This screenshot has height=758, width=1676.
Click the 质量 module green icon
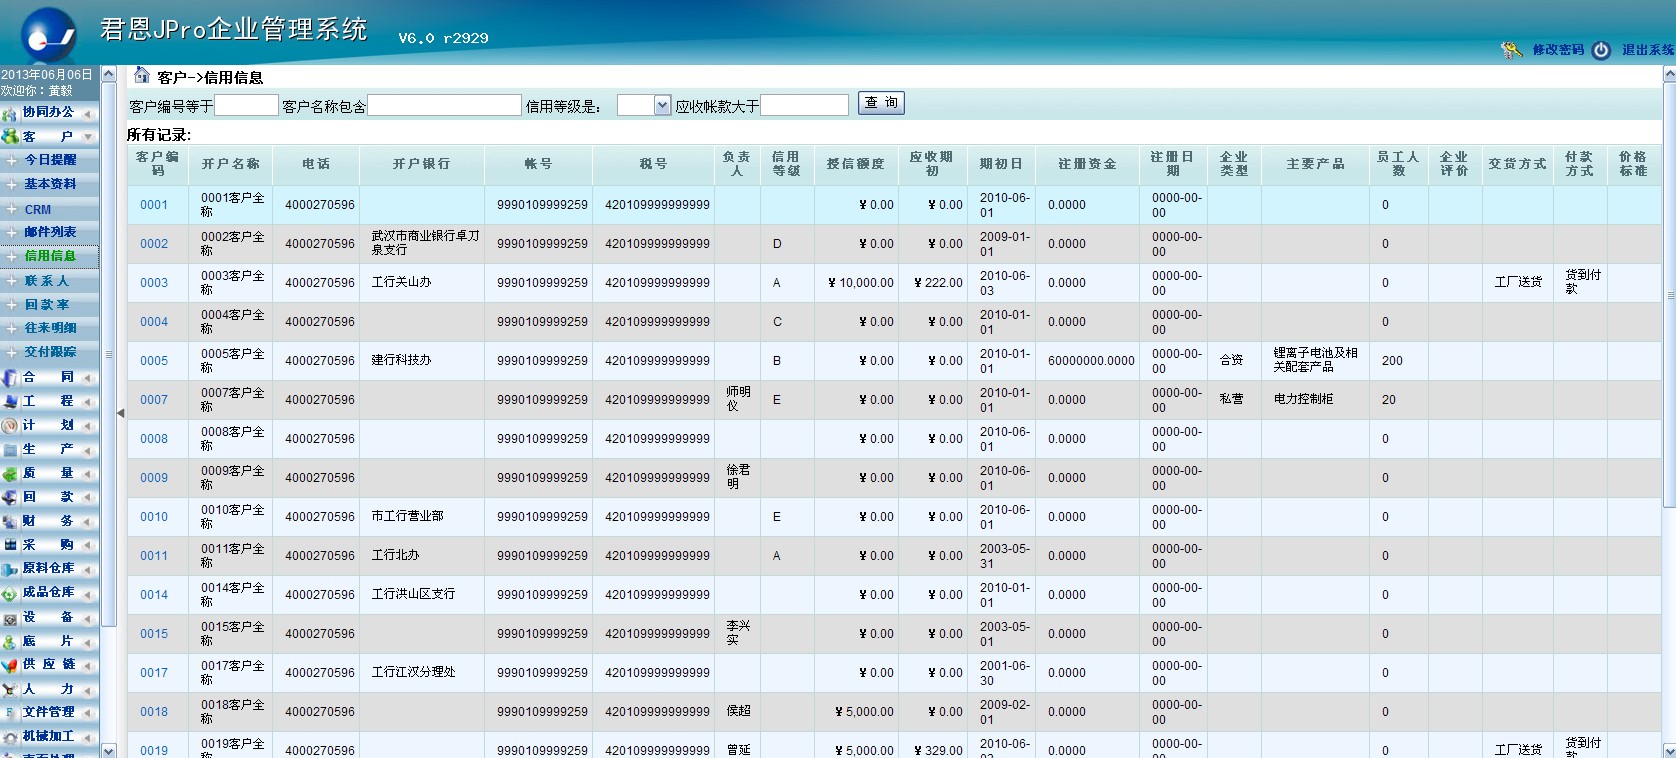(9, 473)
